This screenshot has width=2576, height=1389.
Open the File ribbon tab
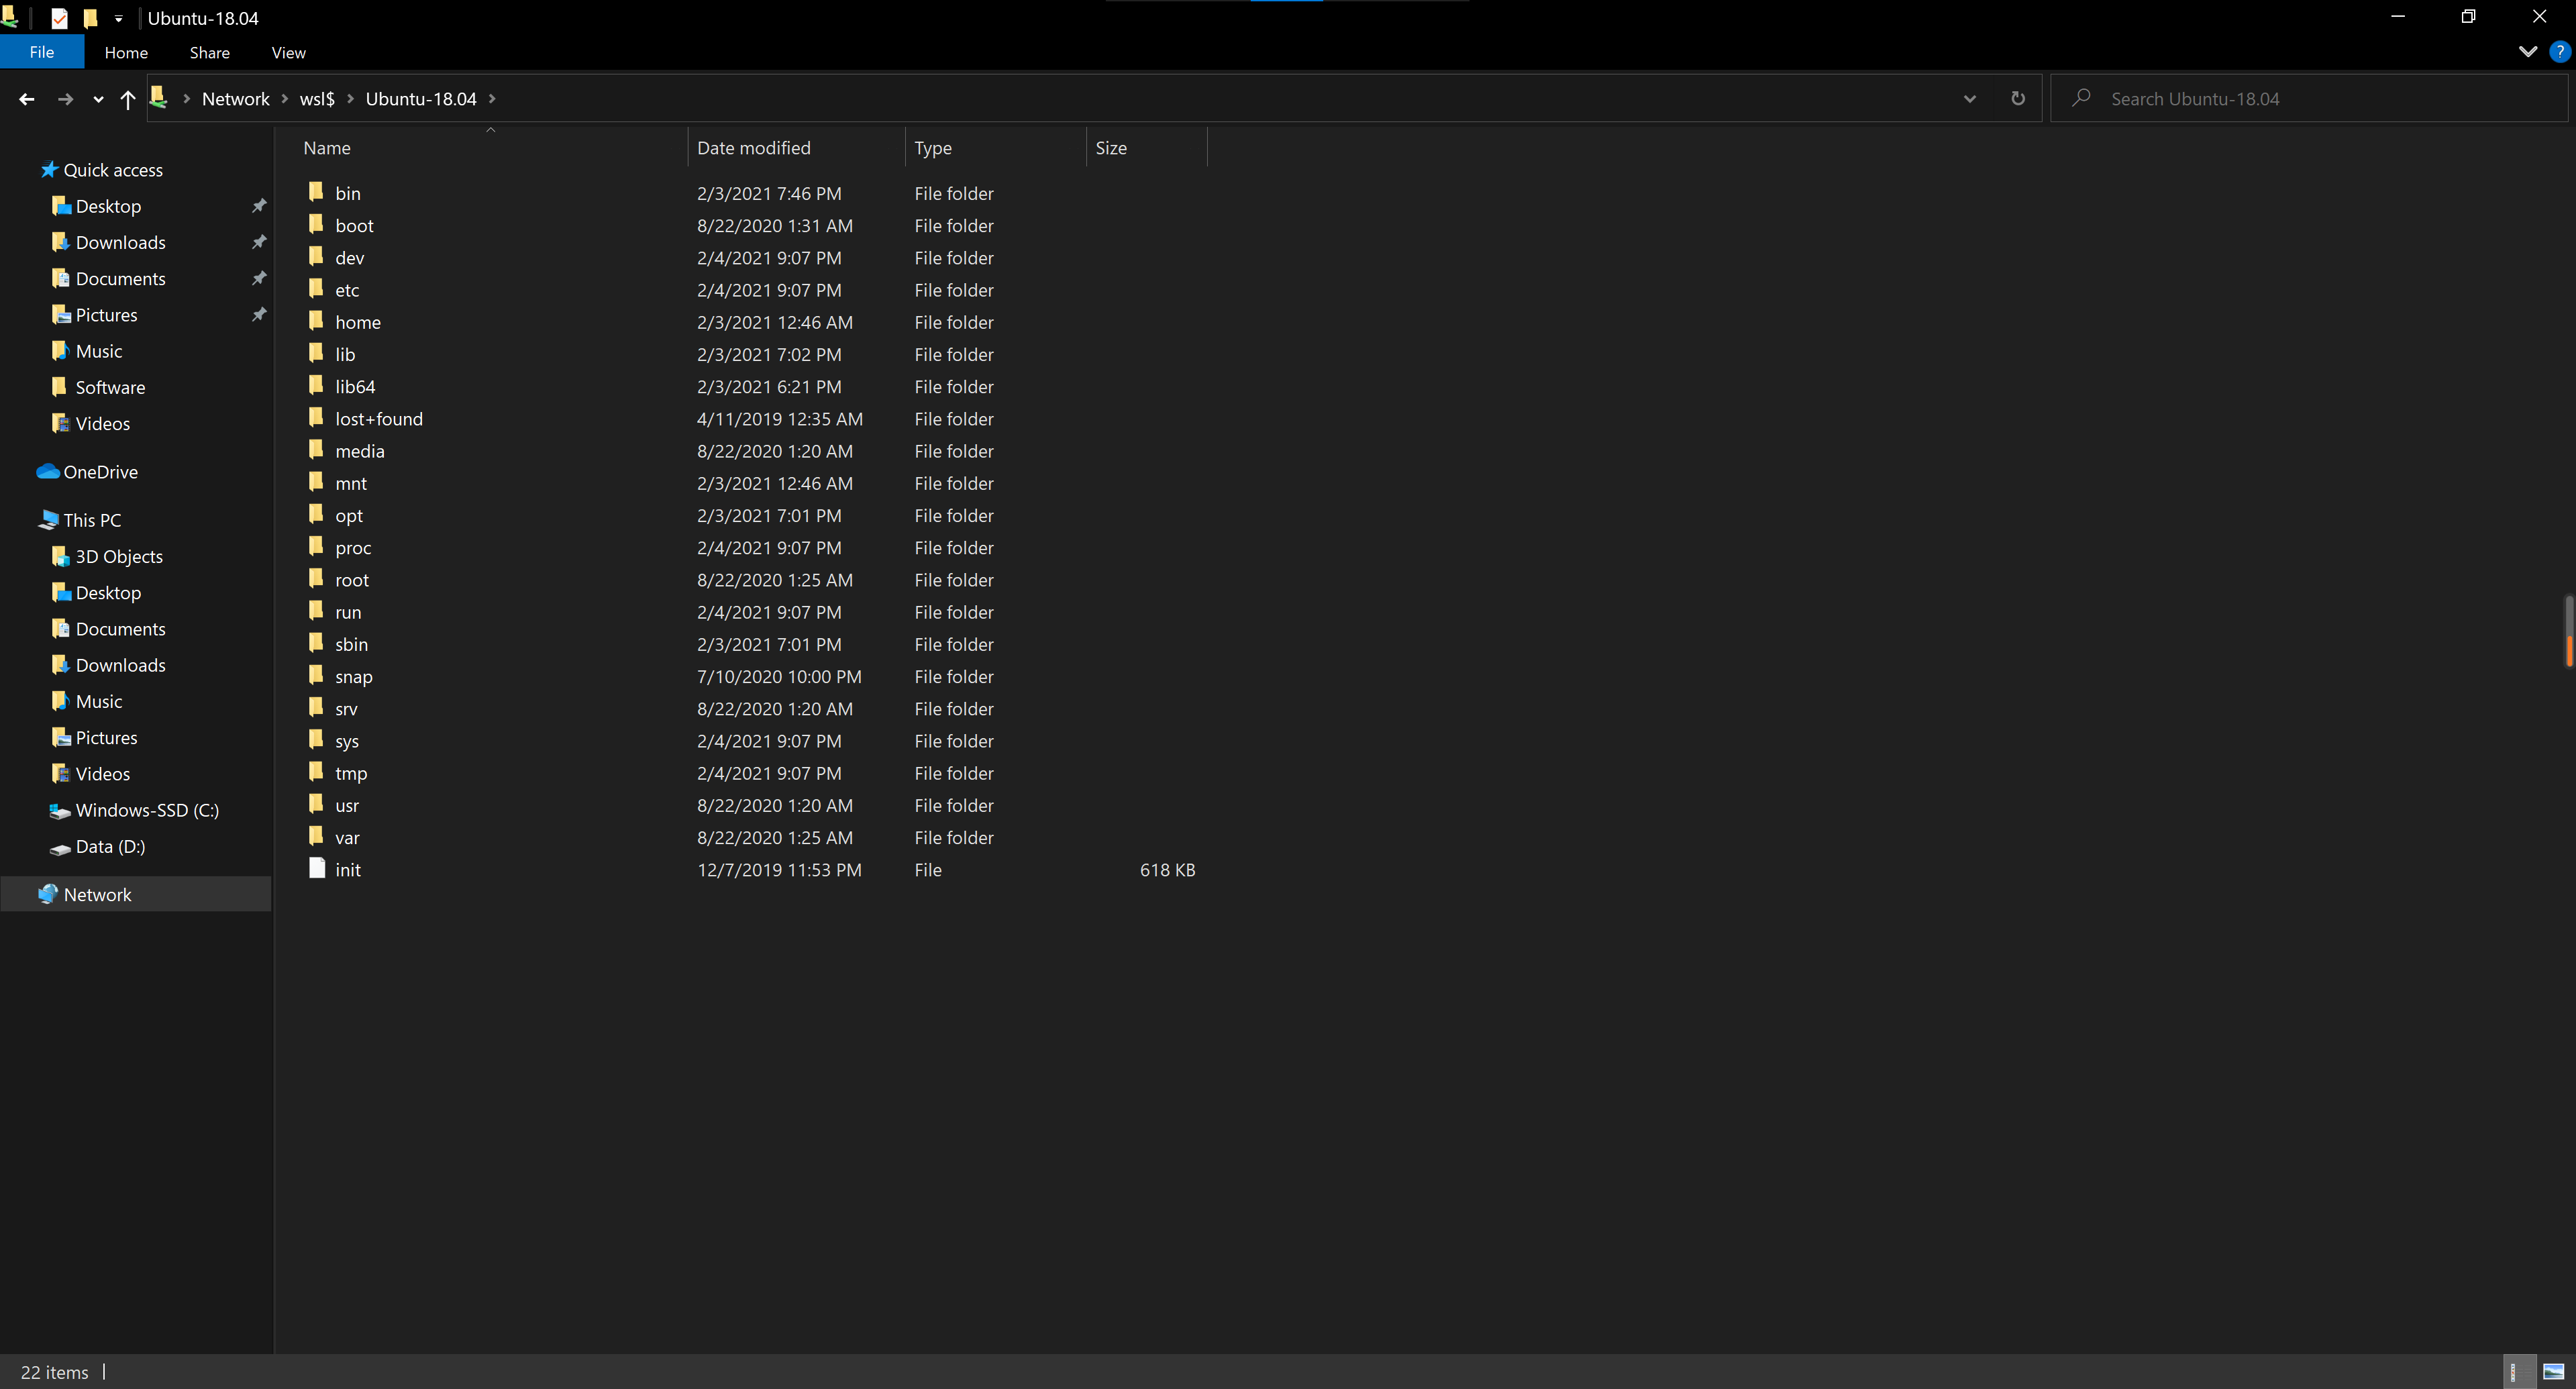(x=42, y=52)
